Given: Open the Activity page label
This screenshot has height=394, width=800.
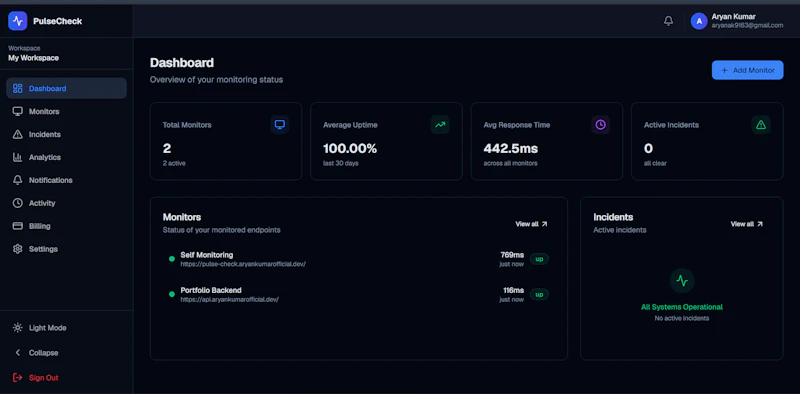Looking at the screenshot, I should click(x=42, y=203).
